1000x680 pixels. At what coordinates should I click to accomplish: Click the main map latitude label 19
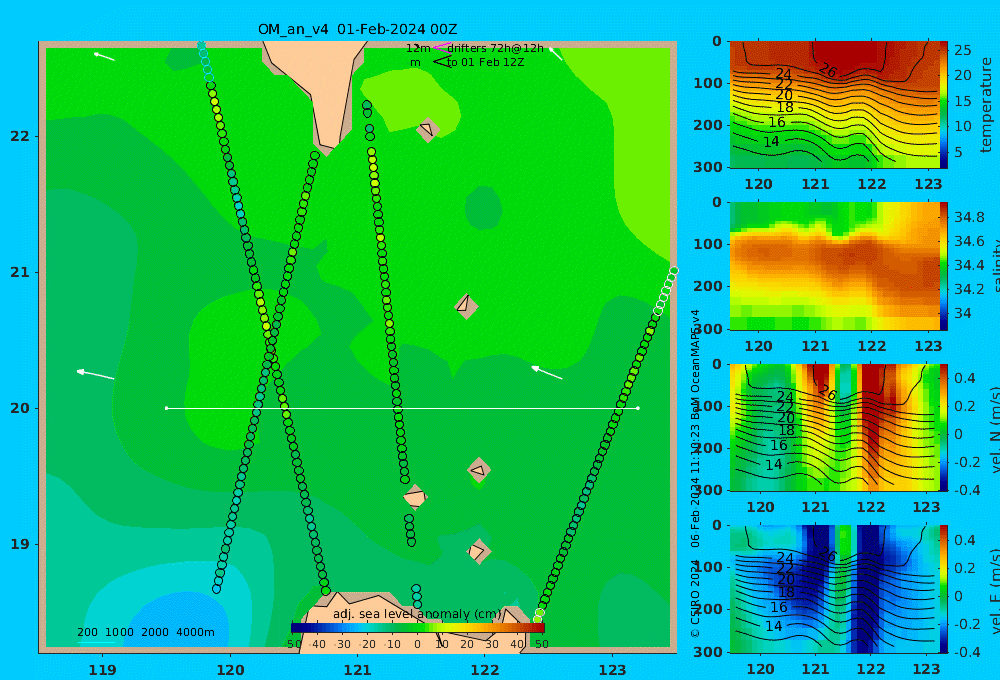[20, 544]
